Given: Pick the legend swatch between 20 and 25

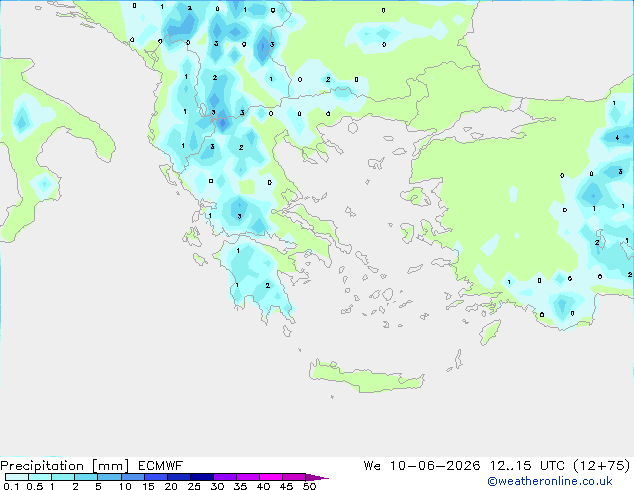Looking at the screenshot, I should [179, 477].
